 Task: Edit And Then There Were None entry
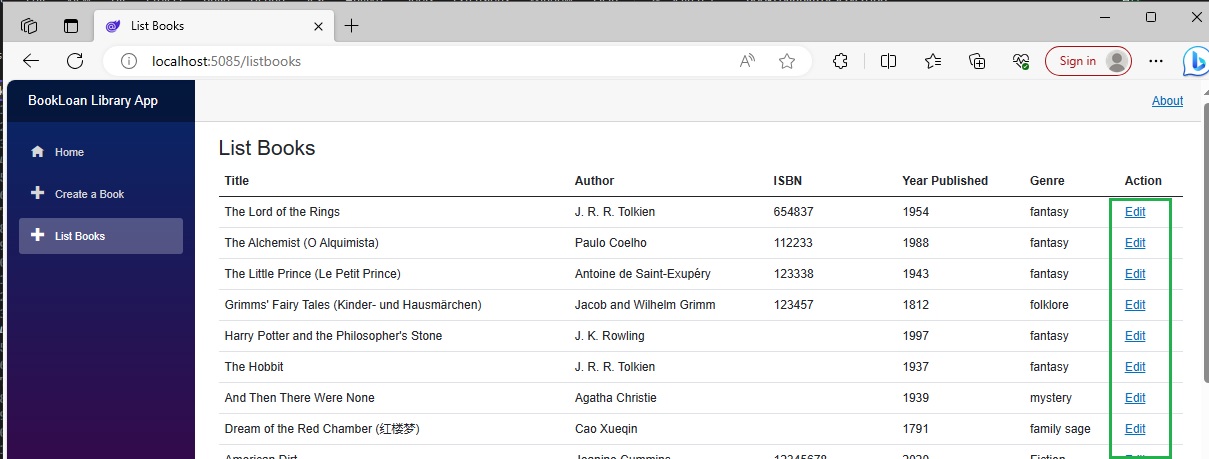point(1135,398)
